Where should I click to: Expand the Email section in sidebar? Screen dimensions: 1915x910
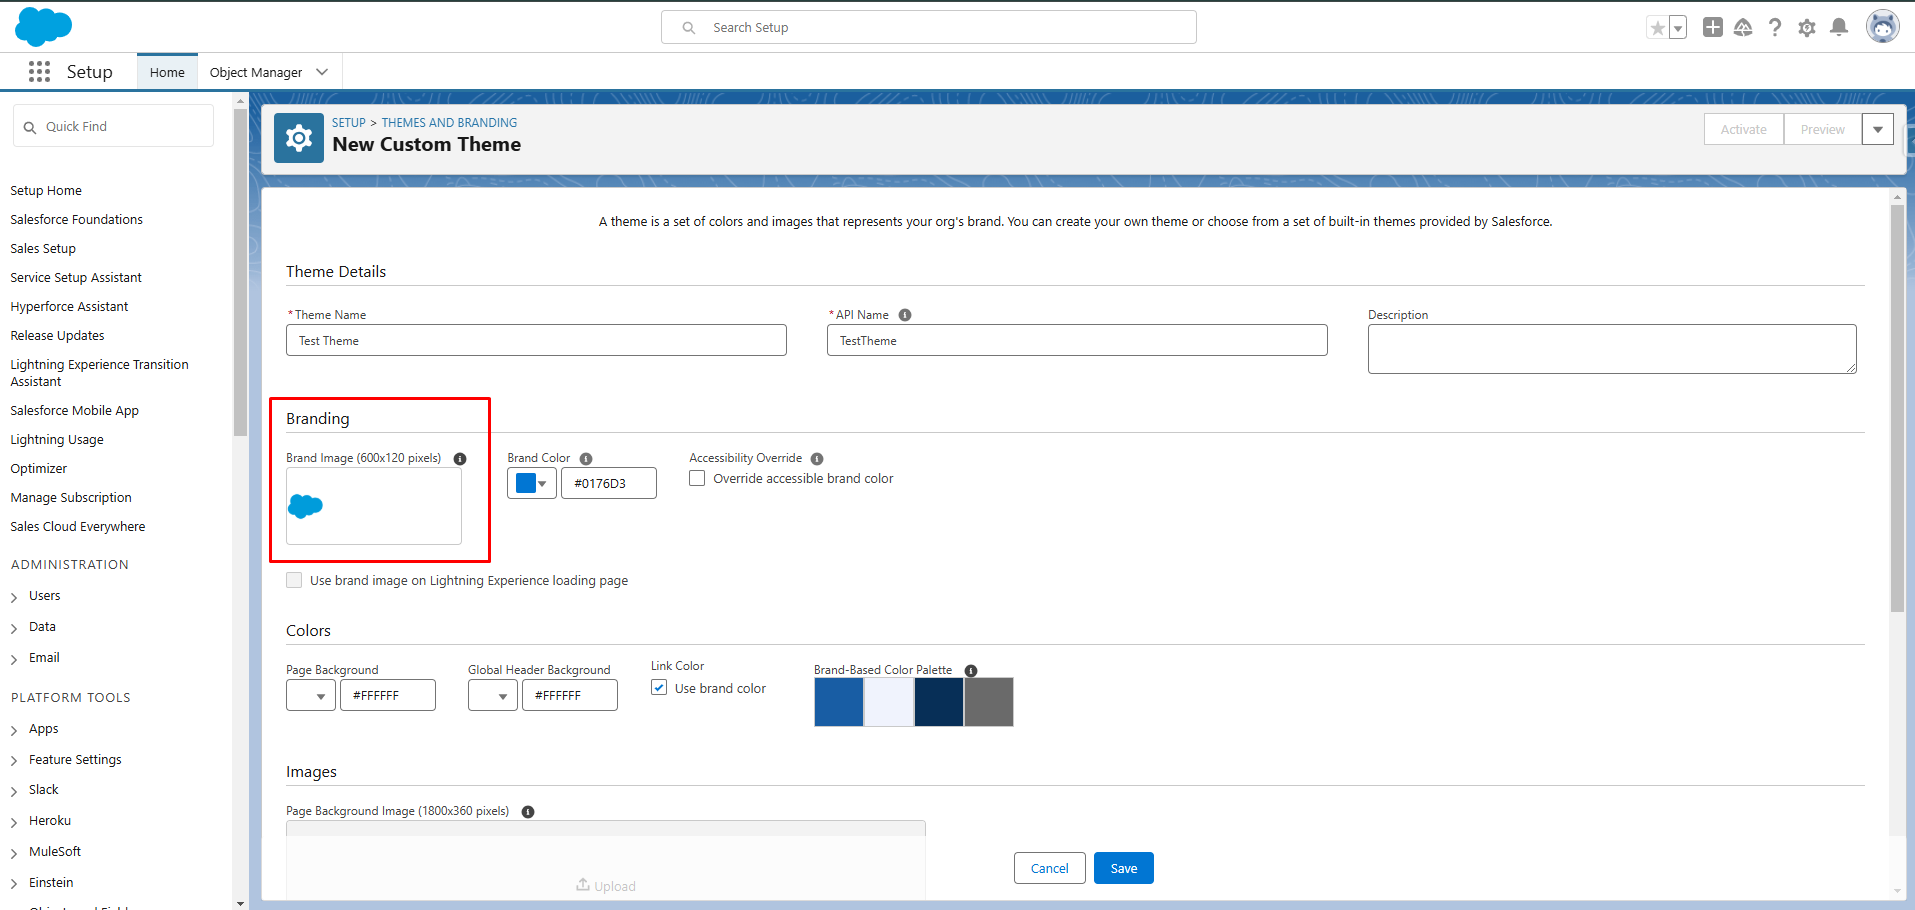coord(14,659)
